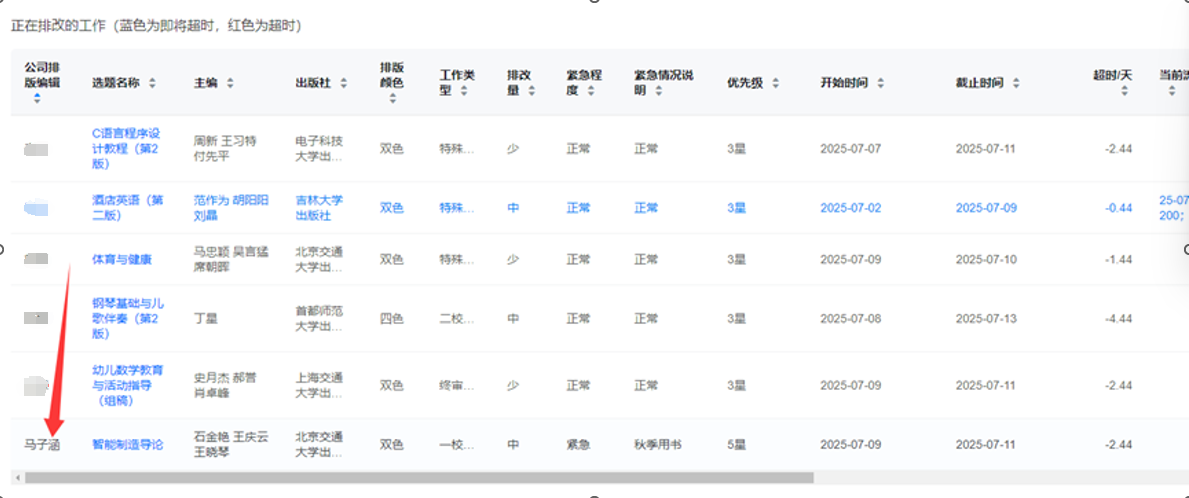Sort by 公司排版编辑 column sort icon

click(37, 98)
